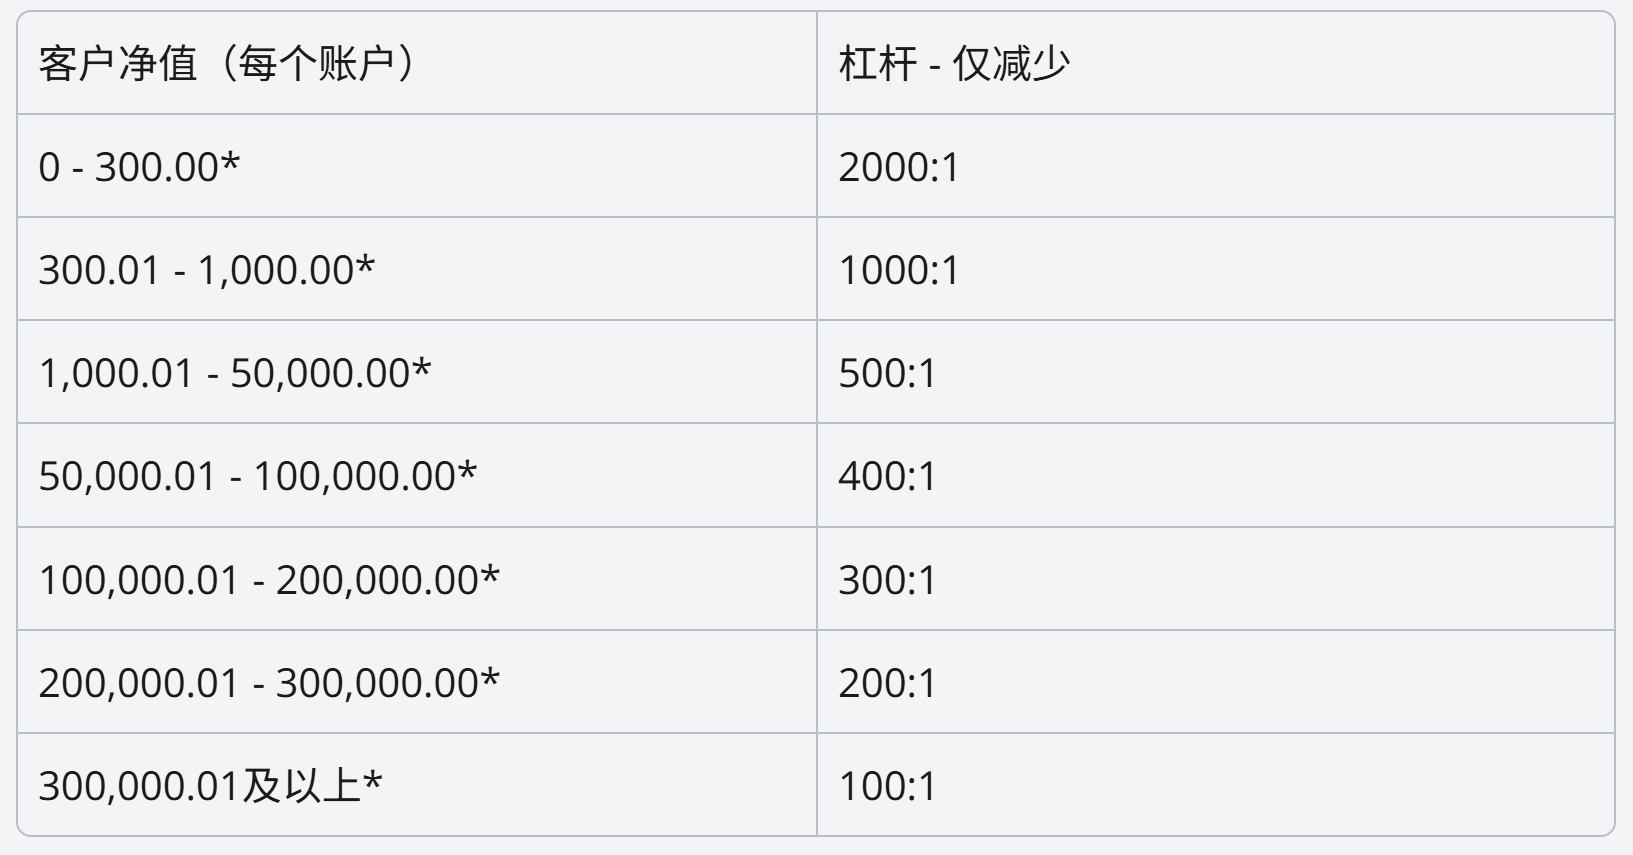Image resolution: width=1633 pixels, height=855 pixels.
Task: Click the asterisk after 300,000.01及以上
Action: [x=372, y=780]
